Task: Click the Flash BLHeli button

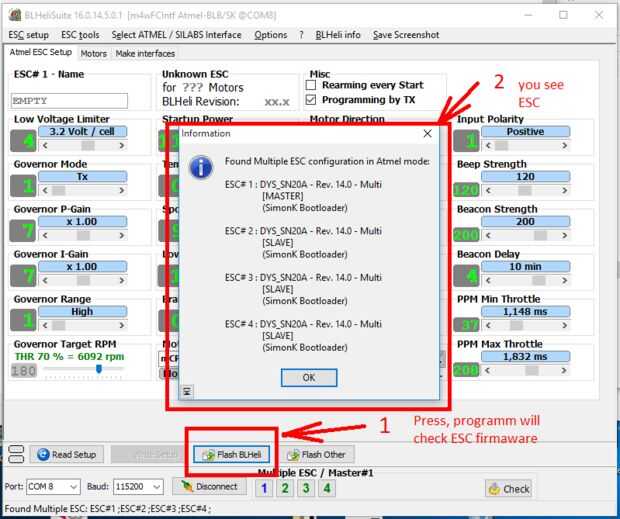Action: [232, 455]
